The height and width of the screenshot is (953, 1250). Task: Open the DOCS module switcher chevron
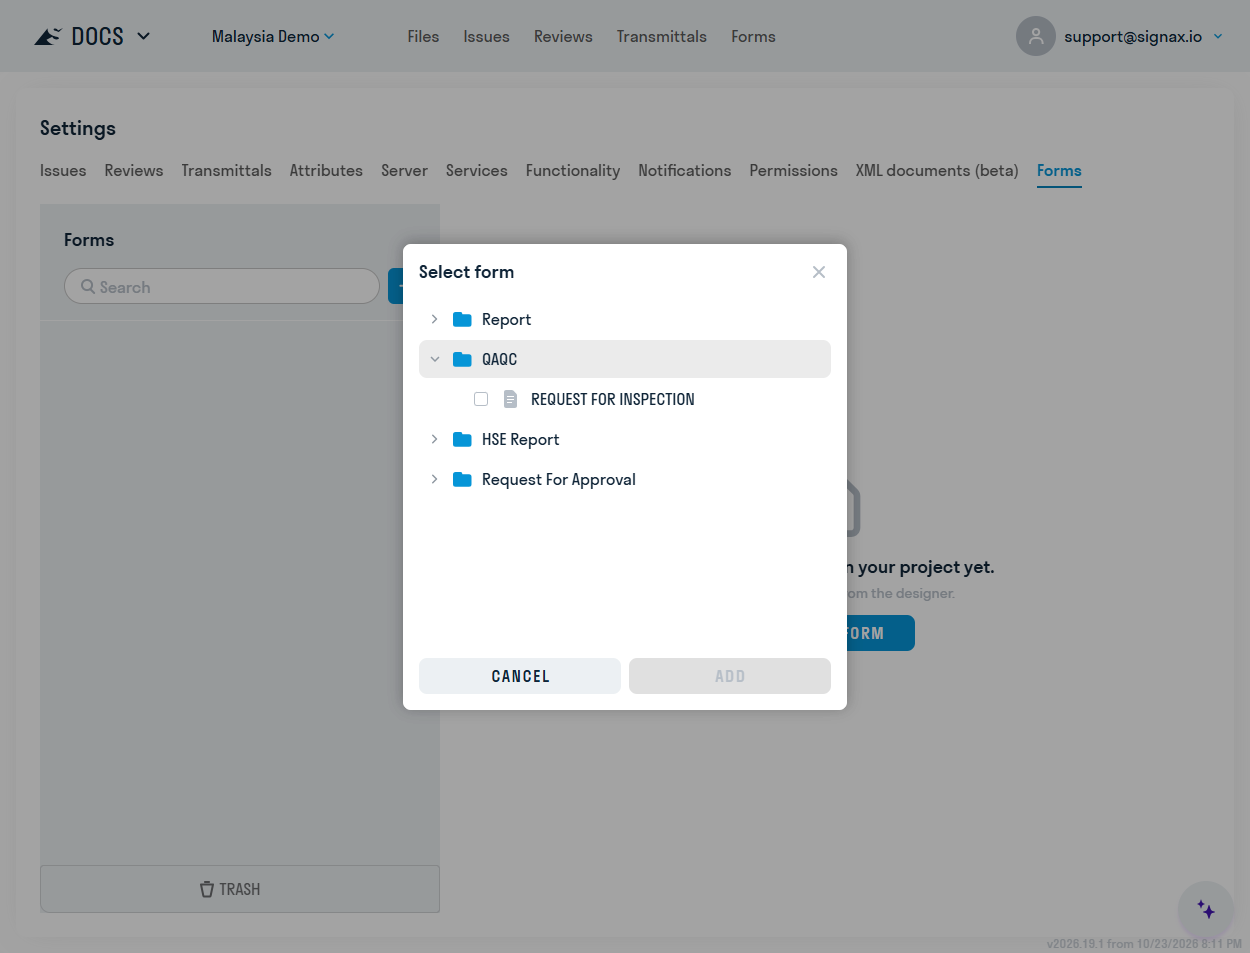143,36
